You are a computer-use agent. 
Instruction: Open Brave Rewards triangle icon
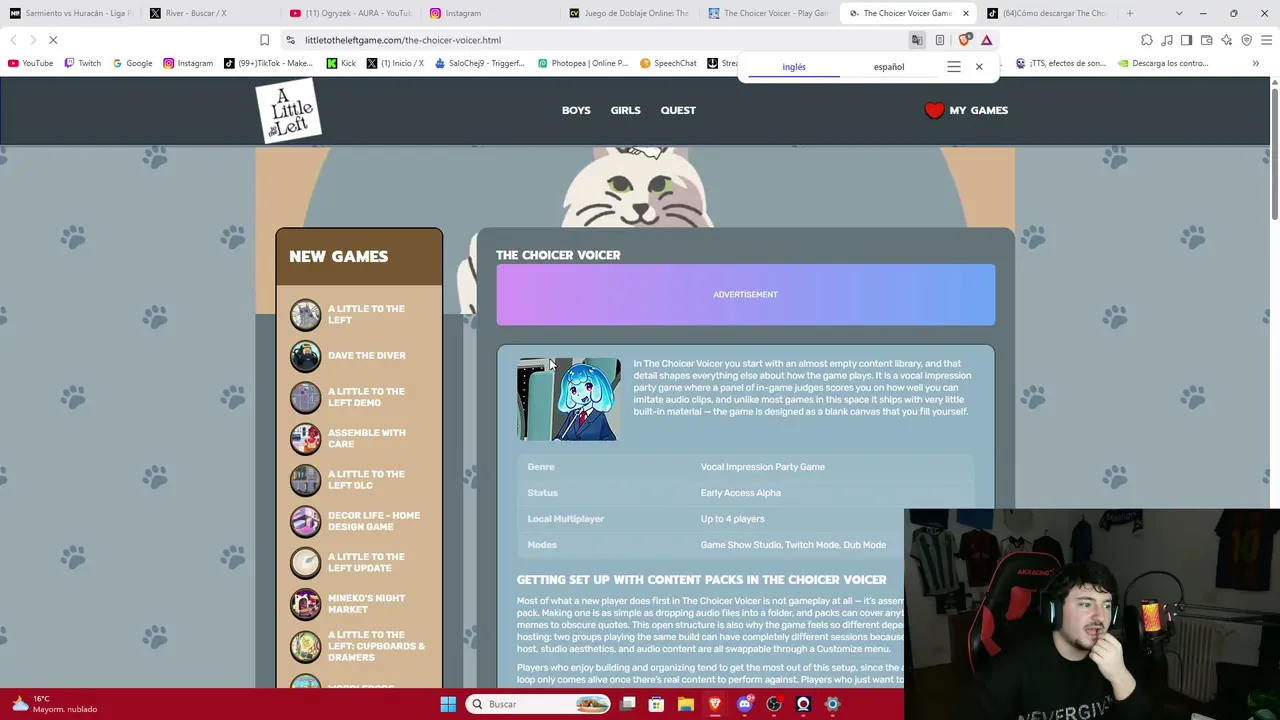[x=987, y=40]
